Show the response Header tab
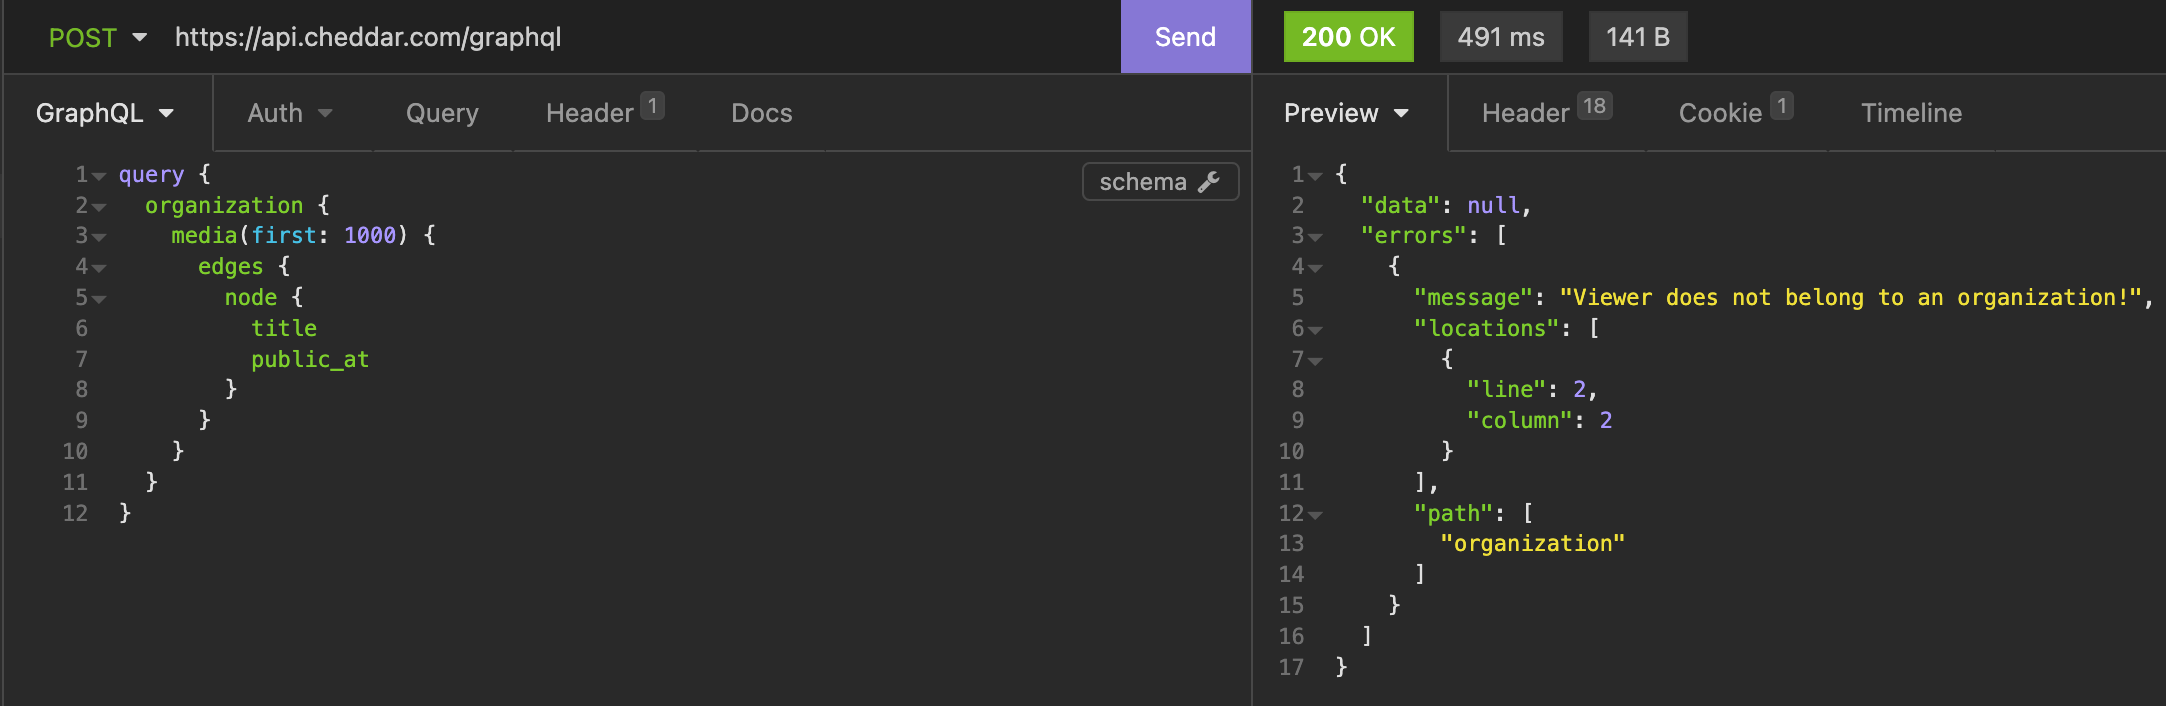Image resolution: width=2166 pixels, height=706 pixels. (x=1545, y=113)
